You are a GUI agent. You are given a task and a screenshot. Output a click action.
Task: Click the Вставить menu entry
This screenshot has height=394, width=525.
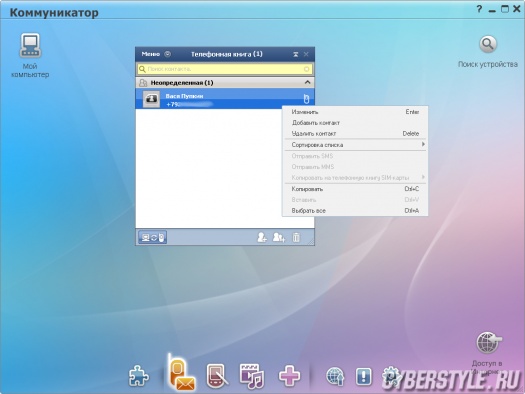point(355,200)
